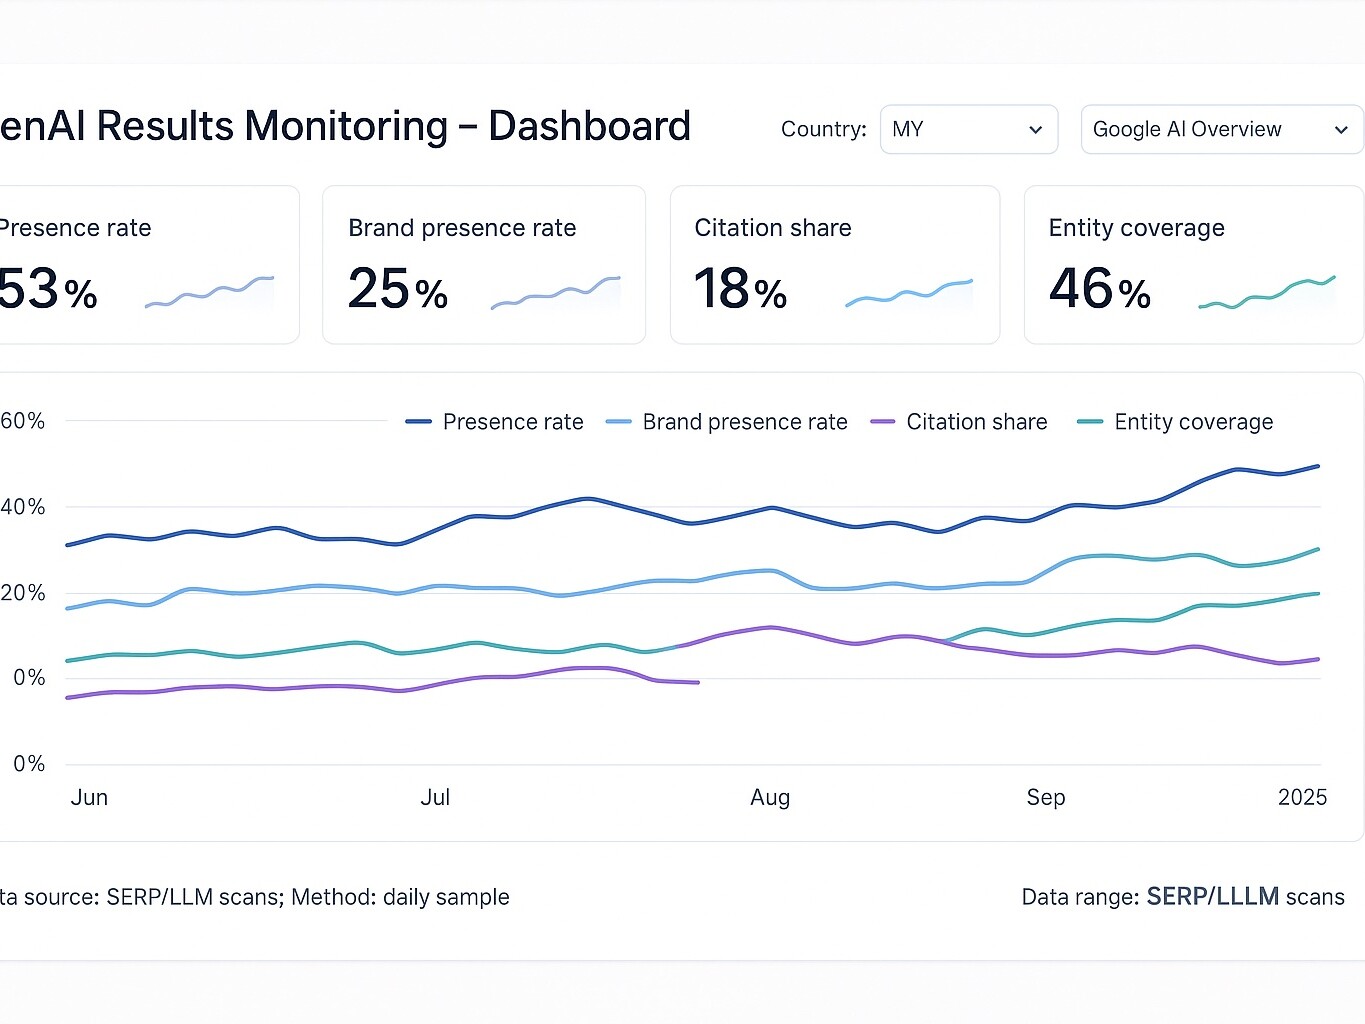Screen dimensions: 1365x1024
Task: Click the Aug label on the chart axis
Action: 770,797
